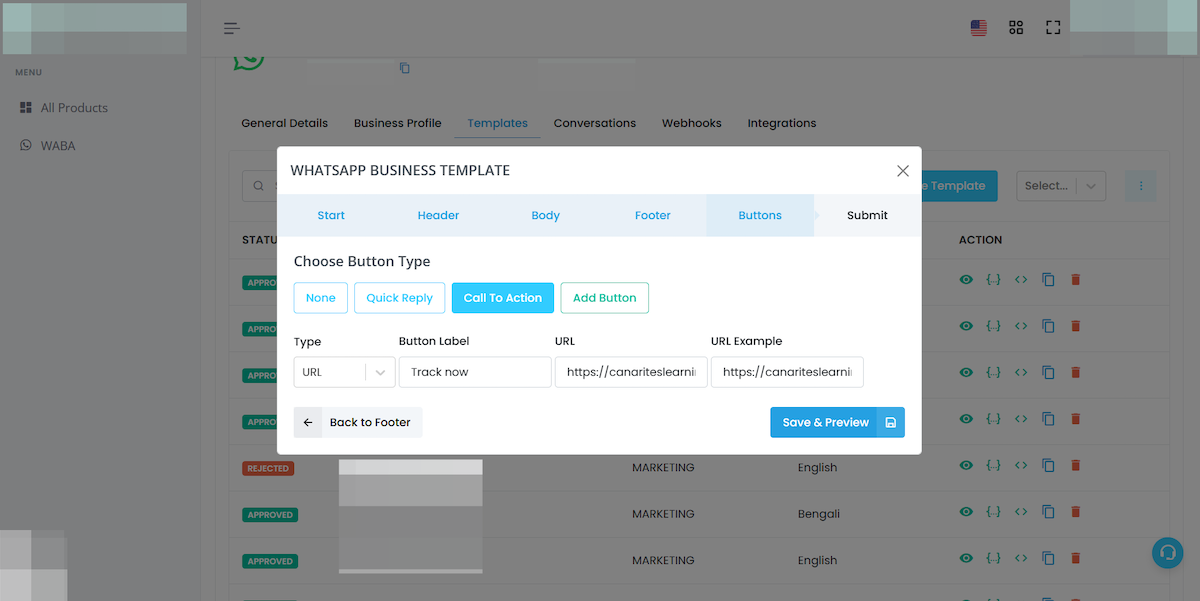Screen dimensions: 1200x601
Task: Open code brackets icon in Bengali row
Action: click(1021, 511)
